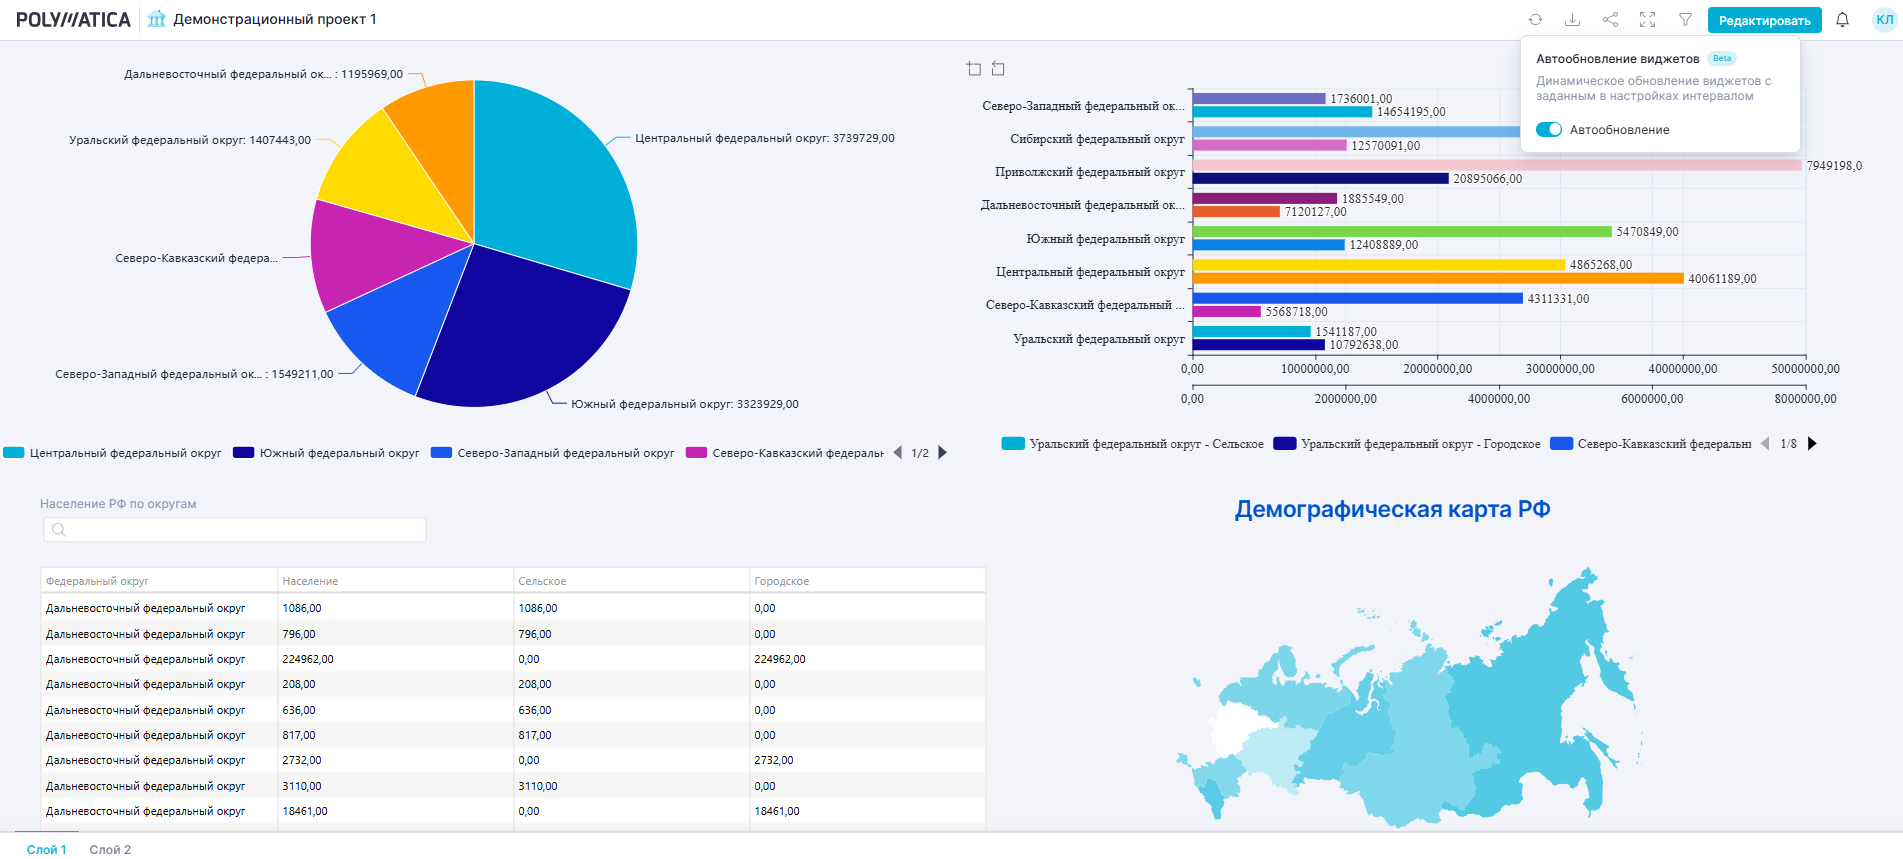Click the Редактировать button
This screenshot has height=859, width=1903.
1764,20
